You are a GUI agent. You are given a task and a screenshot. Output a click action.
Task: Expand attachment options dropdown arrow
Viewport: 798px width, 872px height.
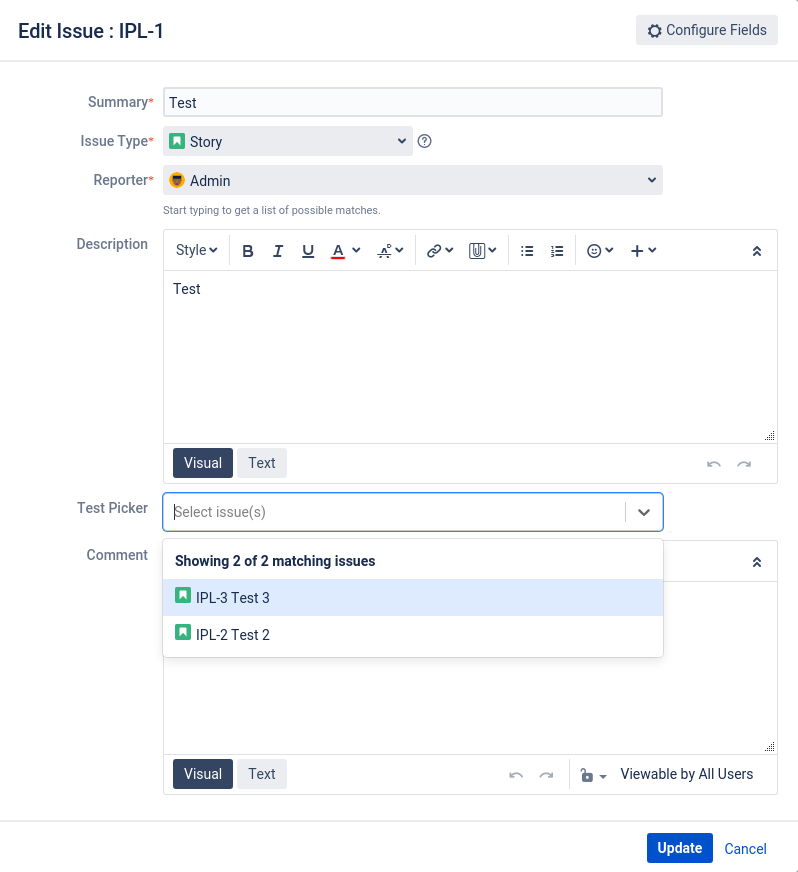(x=492, y=250)
